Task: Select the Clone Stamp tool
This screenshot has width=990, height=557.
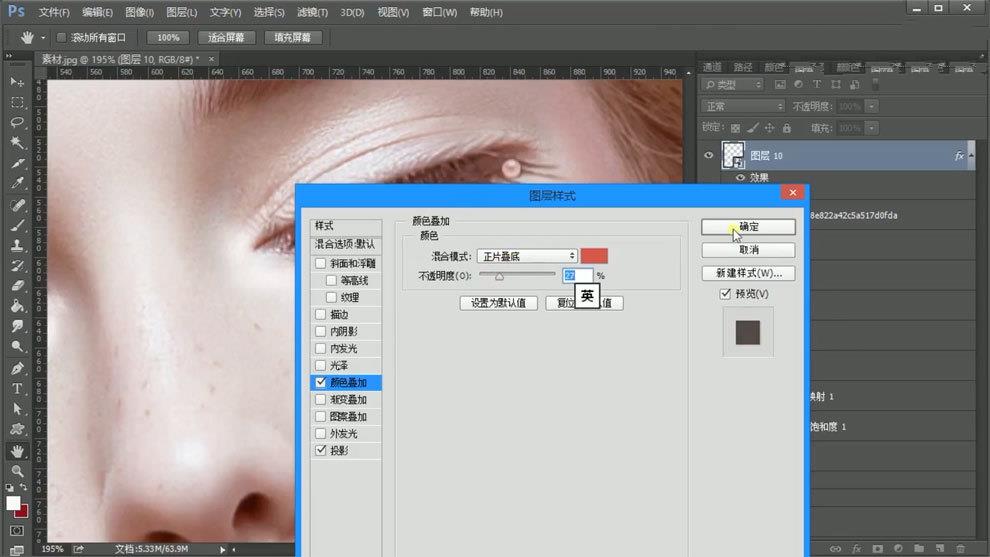Action: click(17, 245)
